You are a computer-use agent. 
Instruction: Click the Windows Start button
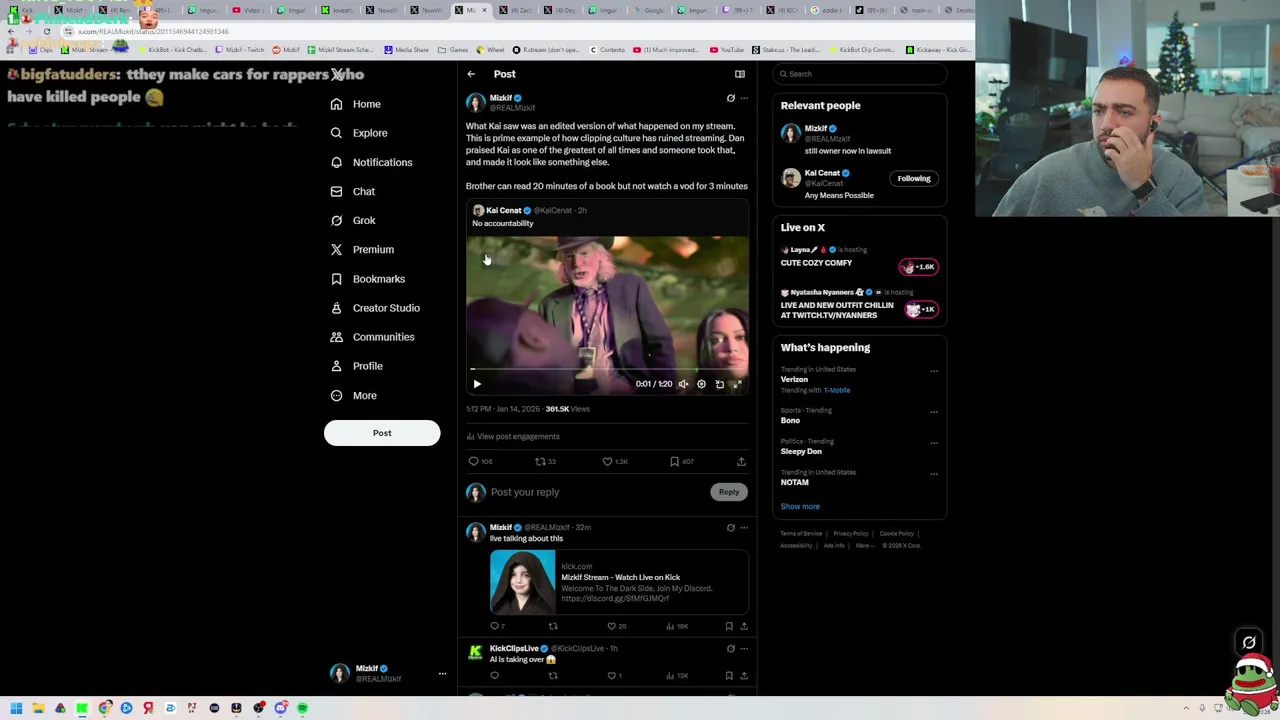tap(16, 709)
